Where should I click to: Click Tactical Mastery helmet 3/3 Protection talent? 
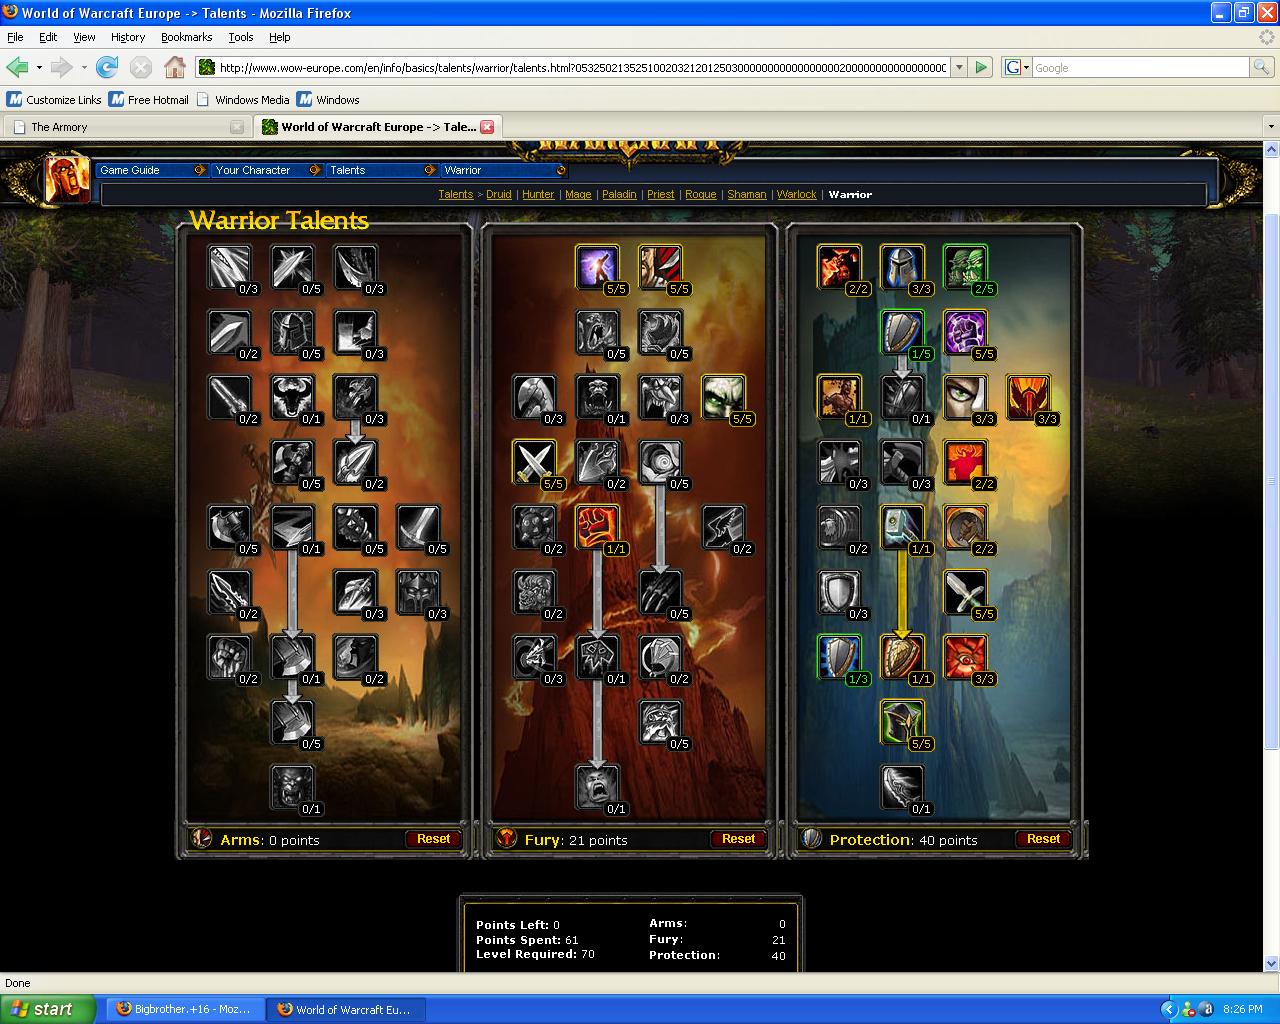[x=903, y=267]
